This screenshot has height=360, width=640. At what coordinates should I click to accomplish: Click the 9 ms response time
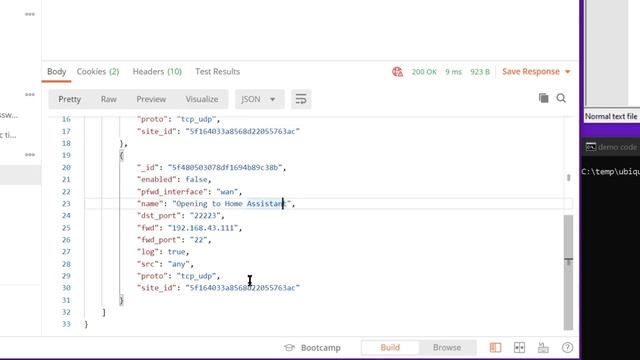point(453,72)
